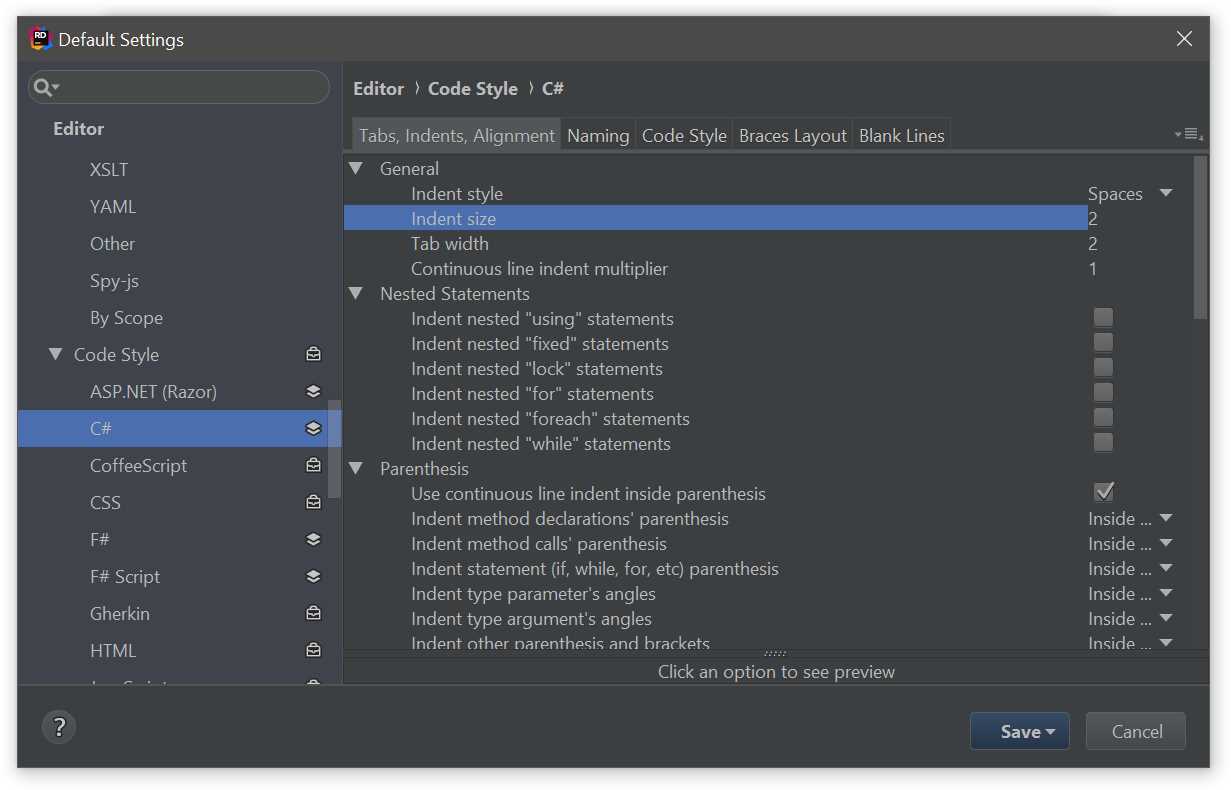Image resolution: width=1231 pixels, height=790 pixels.
Task: Enable Indent nested "lock" statements
Action: tap(1103, 368)
